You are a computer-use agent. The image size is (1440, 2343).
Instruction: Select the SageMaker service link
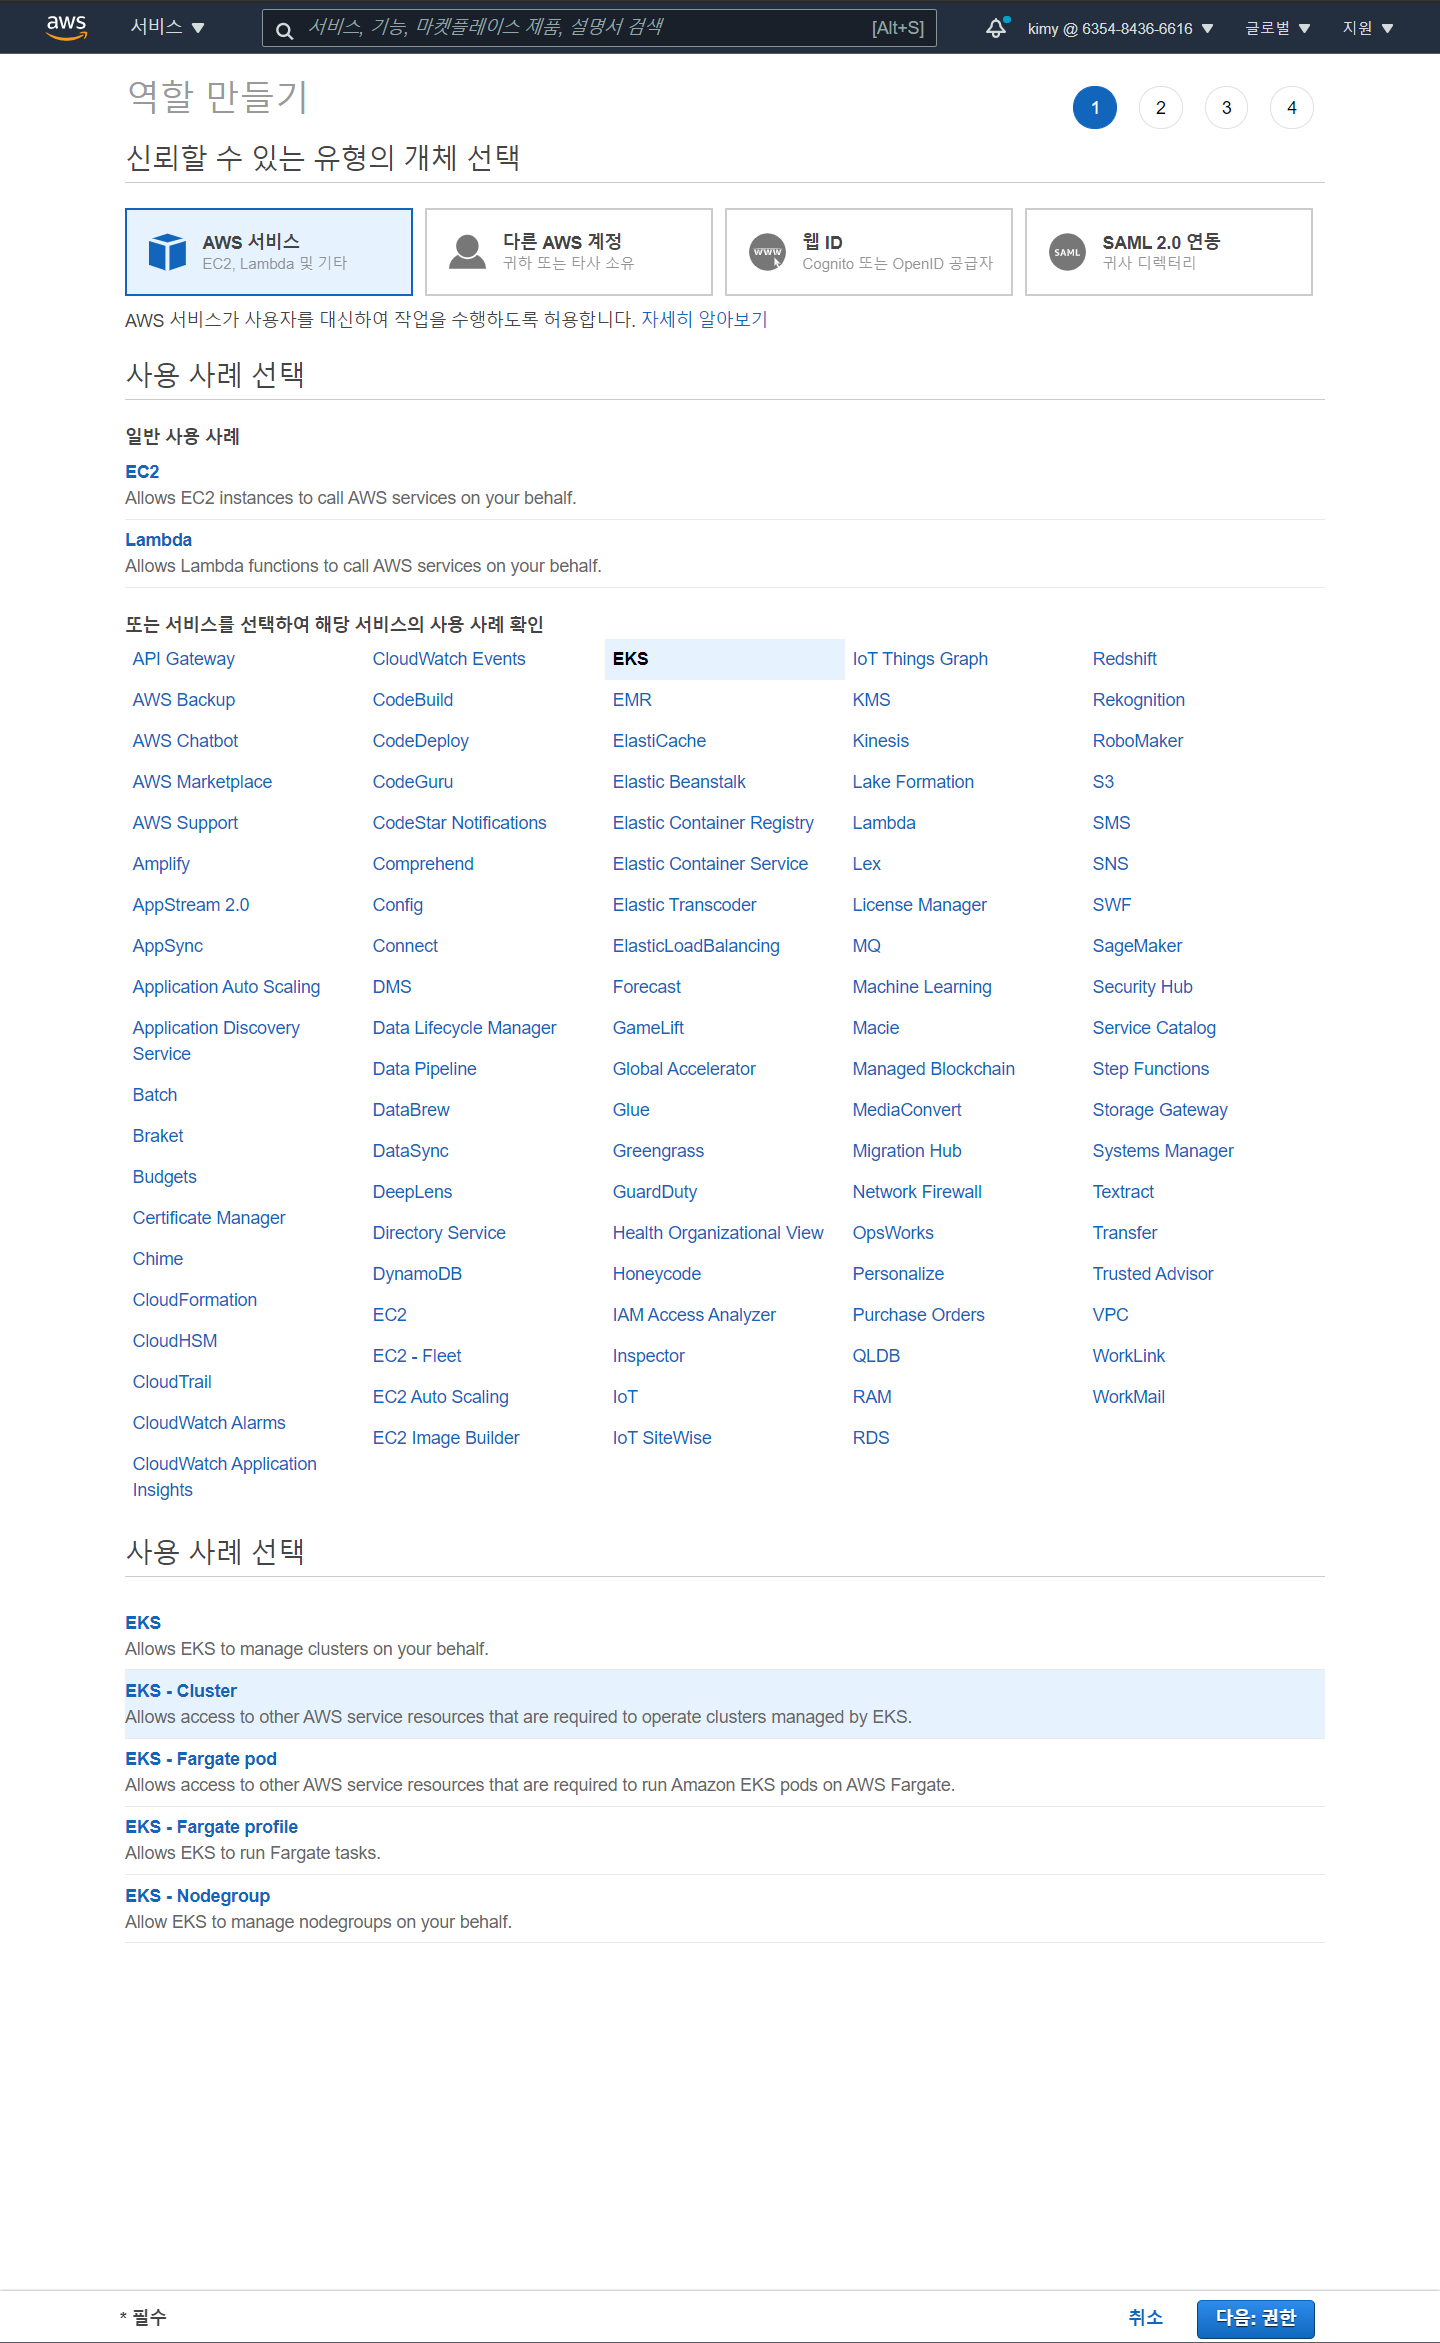coord(1137,946)
